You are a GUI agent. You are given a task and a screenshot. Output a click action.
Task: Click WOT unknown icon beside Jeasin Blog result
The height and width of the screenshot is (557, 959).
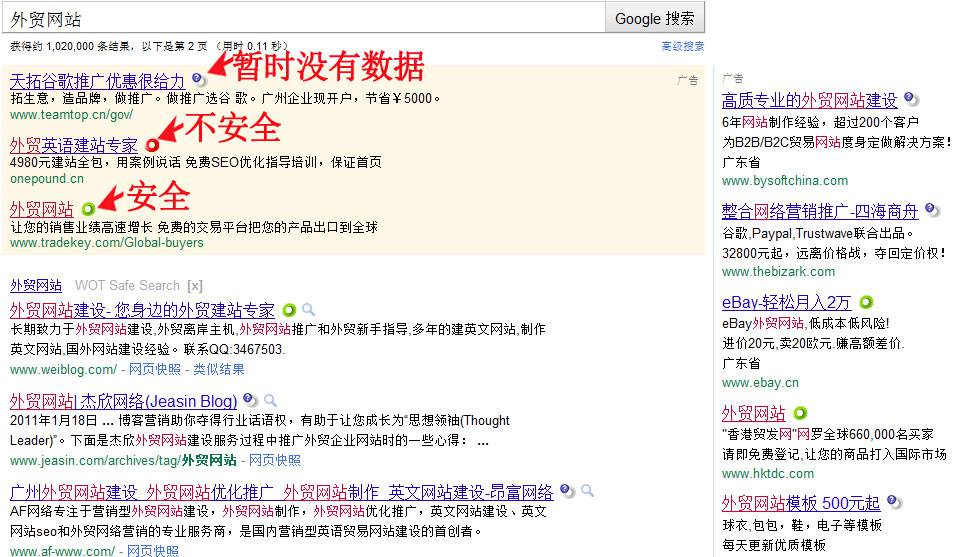[250, 399]
